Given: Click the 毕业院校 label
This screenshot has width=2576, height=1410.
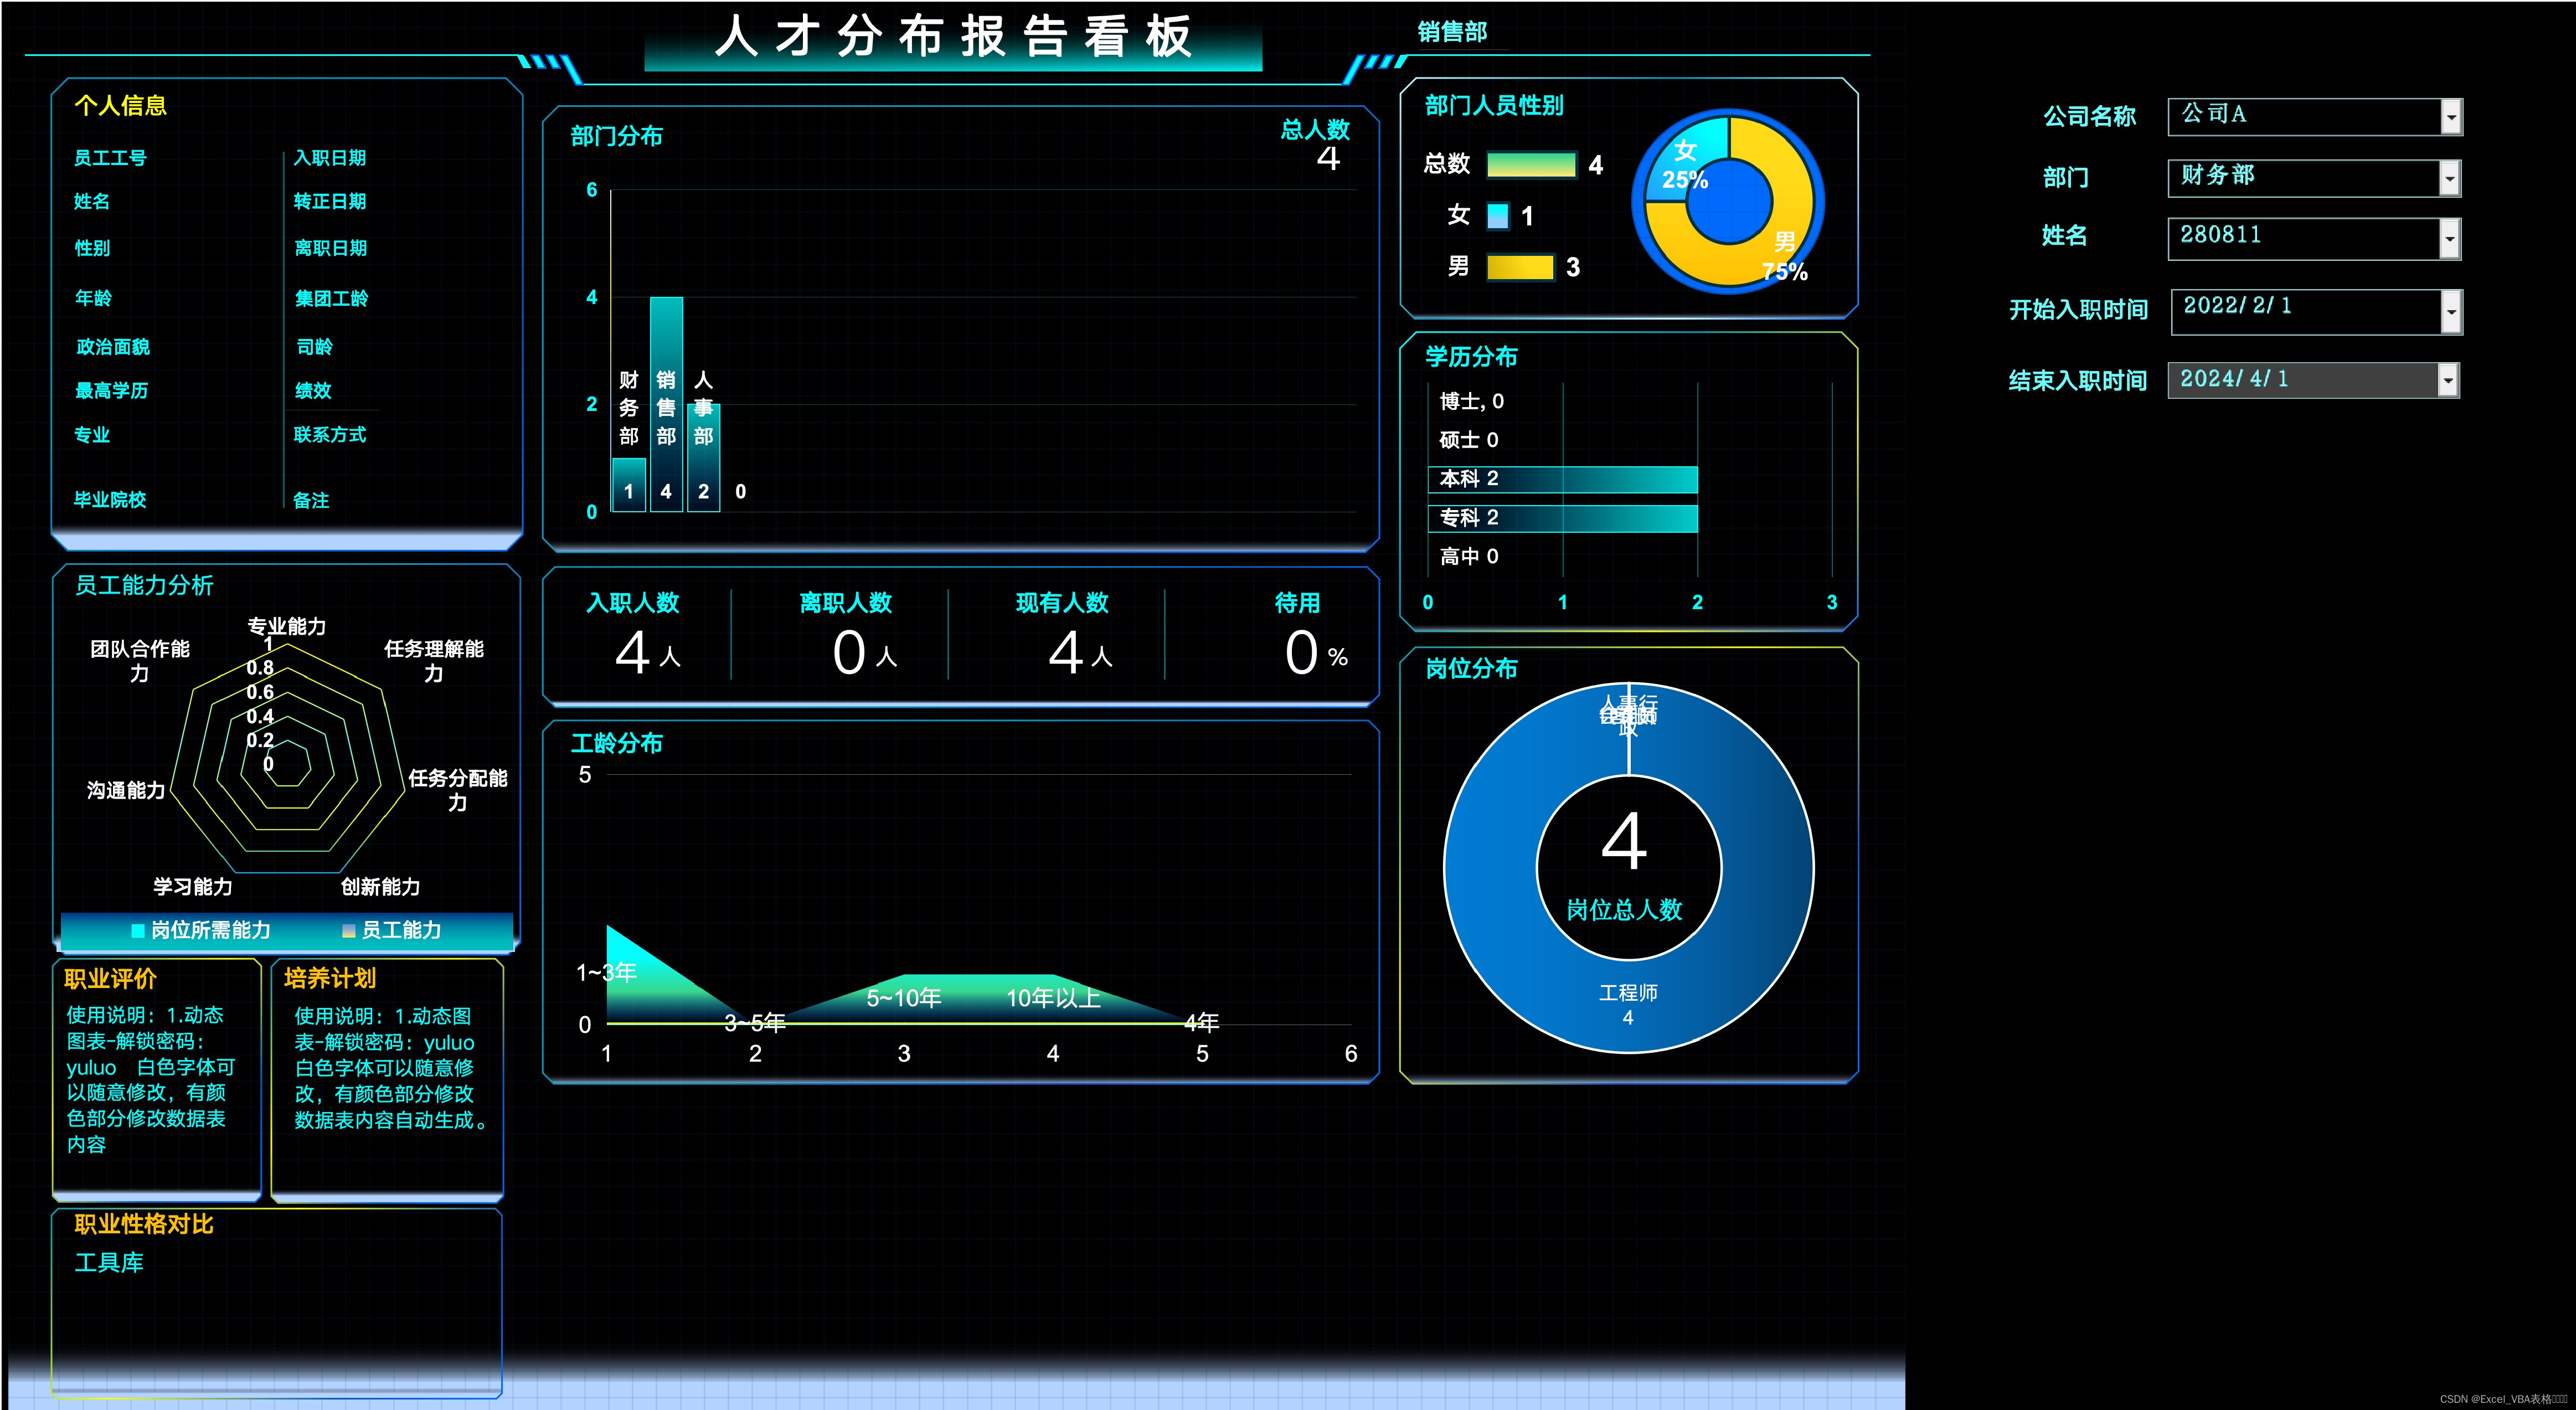Looking at the screenshot, I should point(110,500).
